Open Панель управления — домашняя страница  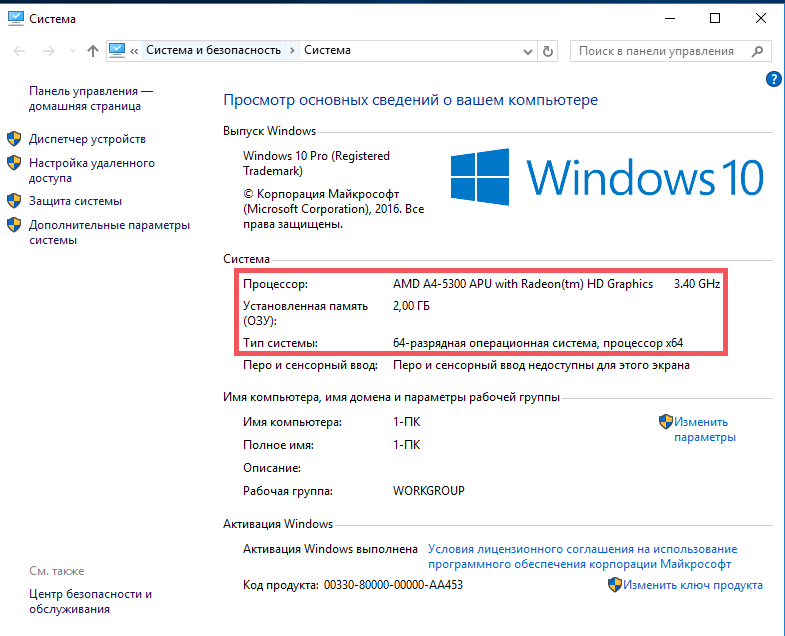(x=91, y=99)
